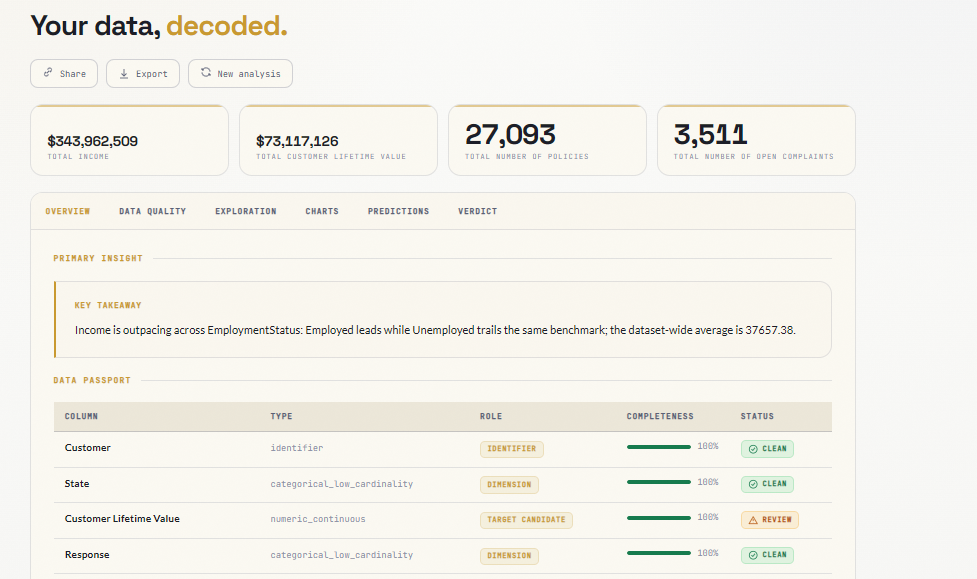The width and height of the screenshot is (977, 579).
Task: Click the Customer Lifetime Value completeness bar
Action: point(659,518)
